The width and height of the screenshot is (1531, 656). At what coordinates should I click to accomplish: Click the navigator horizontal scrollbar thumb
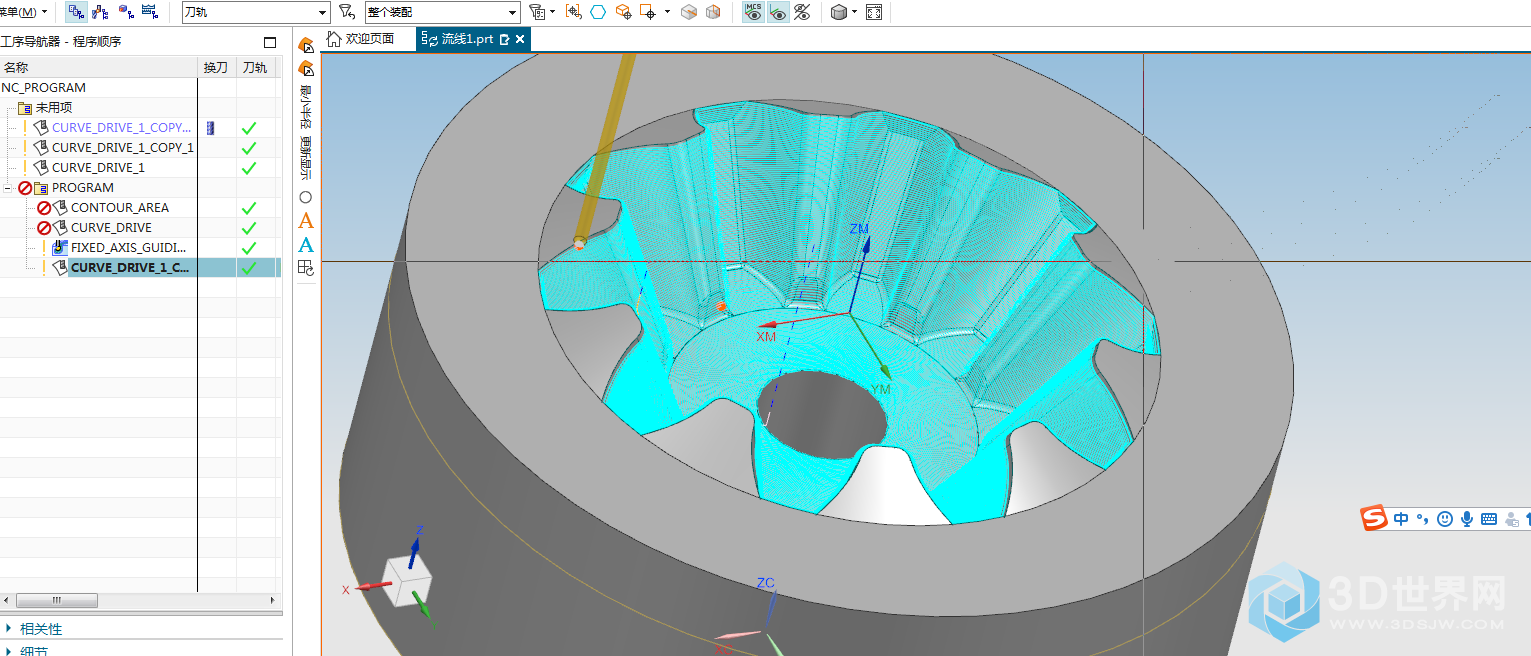click(x=57, y=600)
